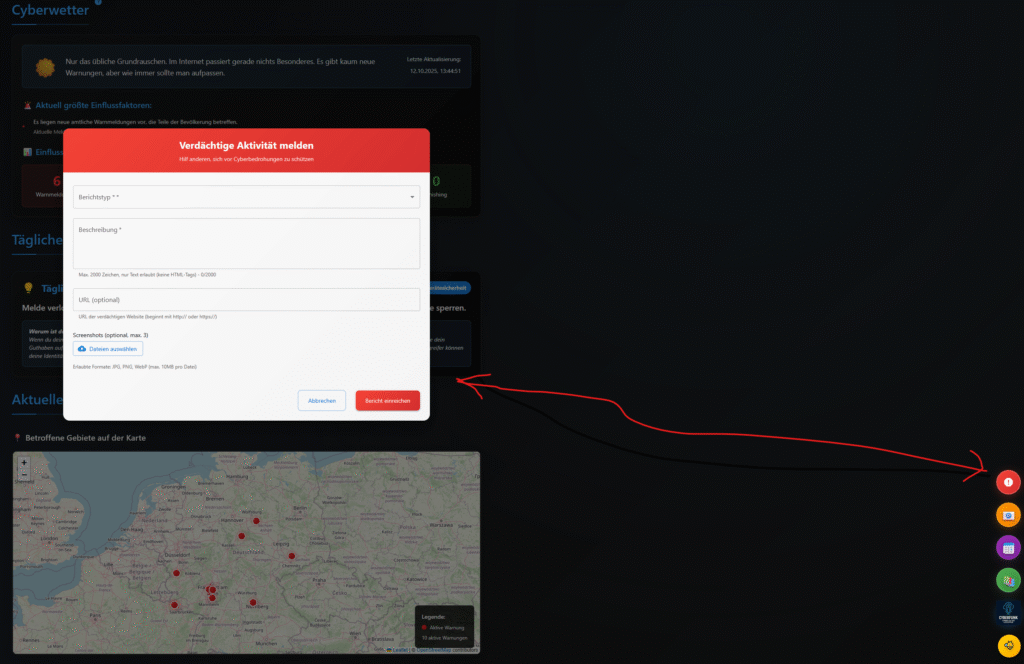Open the Leaflet attribution link
Viewport: 1024px width, 664px height.
[x=399, y=650]
